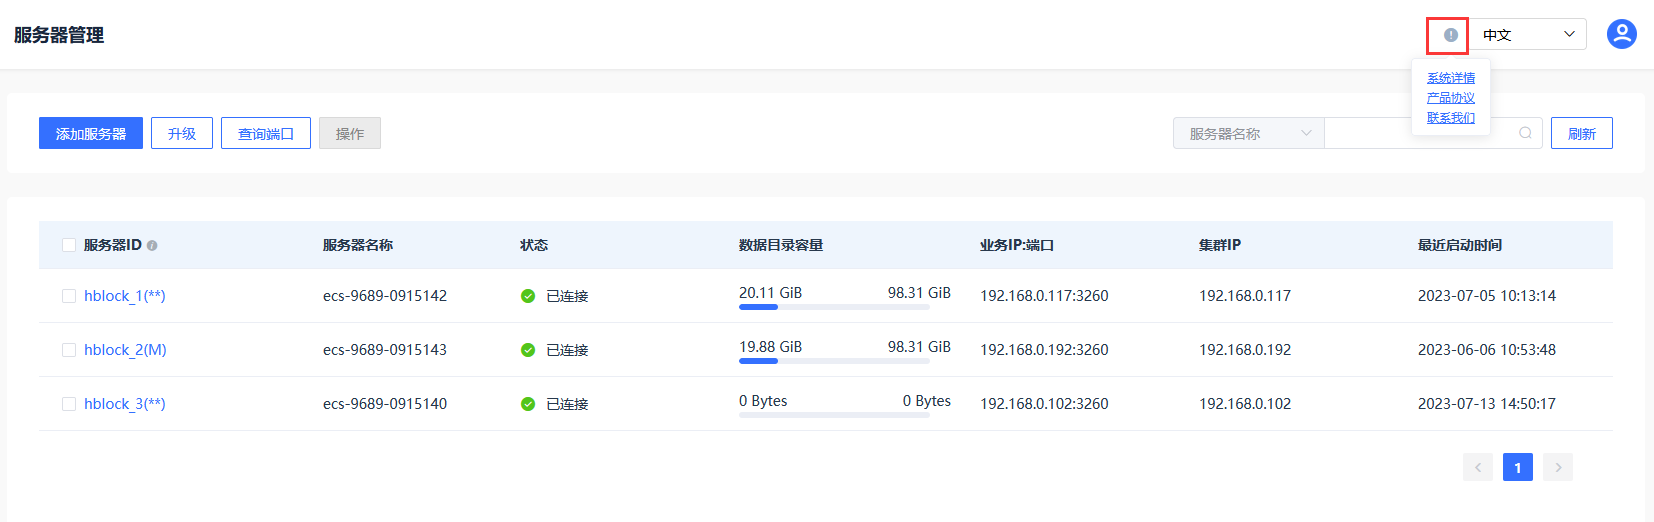Go to the next page arrow
Viewport: 1654px width, 522px height.
click(1558, 467)
